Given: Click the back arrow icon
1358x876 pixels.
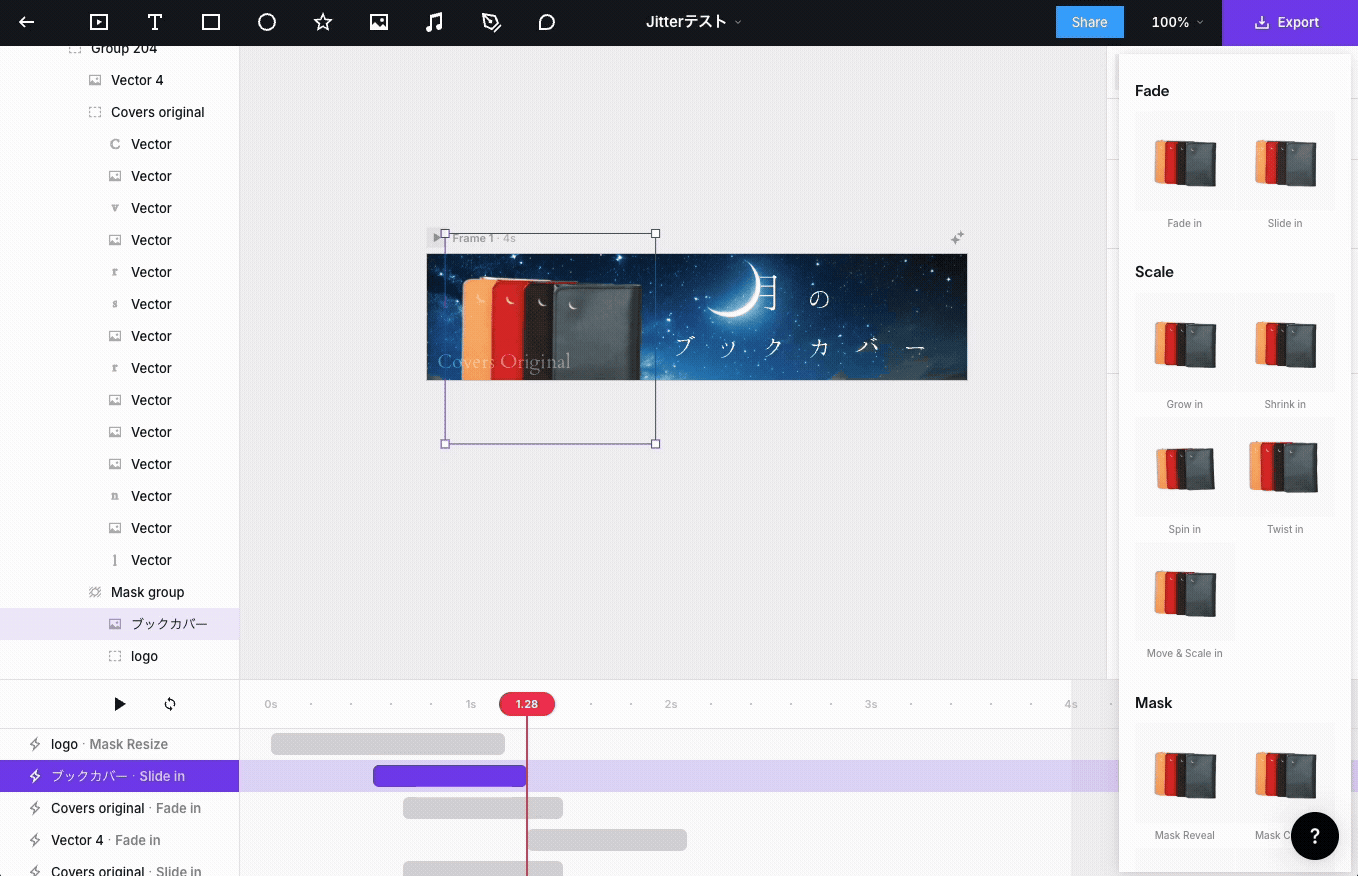Looking at the screenshot, I should click(x=27, y=22).
